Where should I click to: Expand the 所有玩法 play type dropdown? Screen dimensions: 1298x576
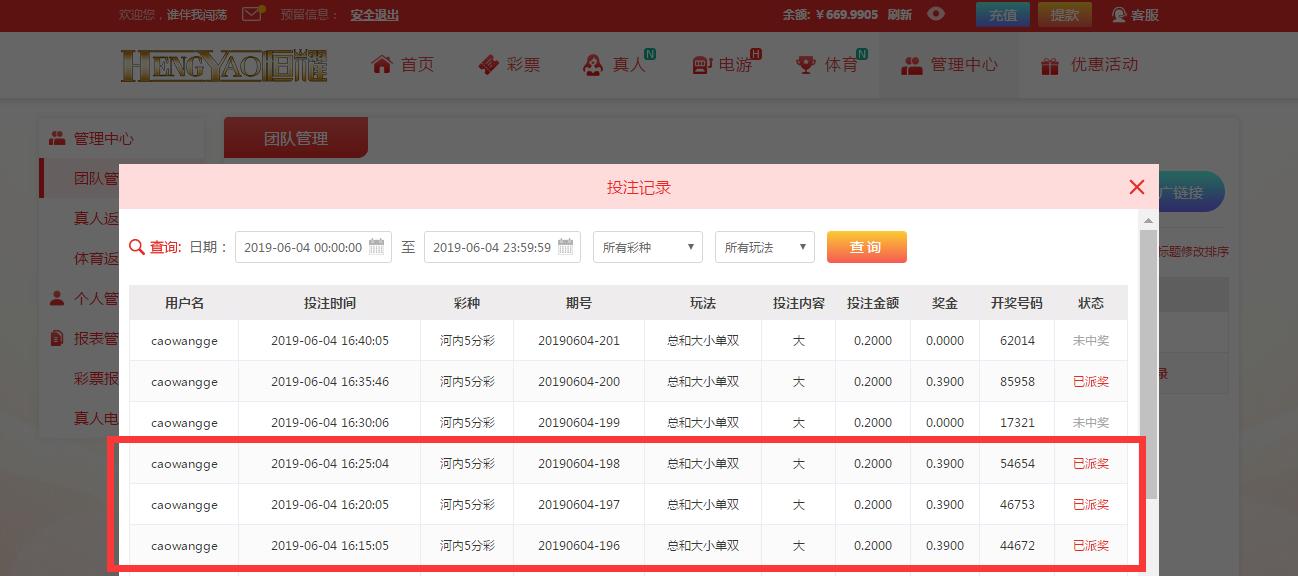(765, 247)
